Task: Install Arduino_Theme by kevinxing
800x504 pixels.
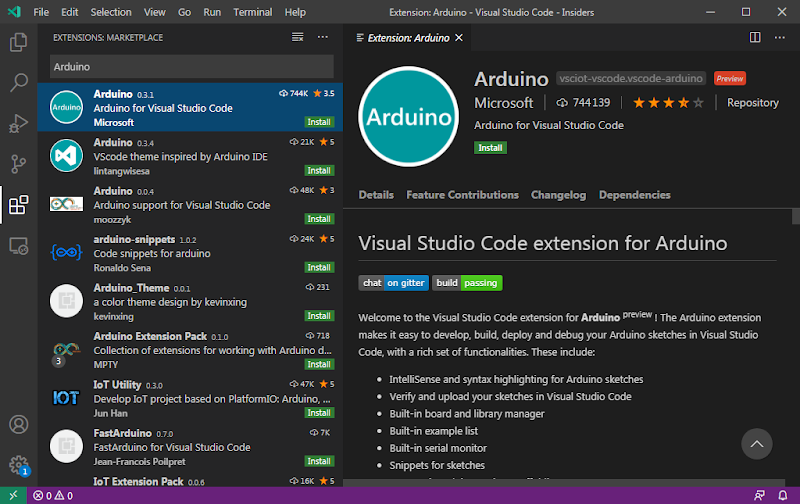Action: point(319,316)
